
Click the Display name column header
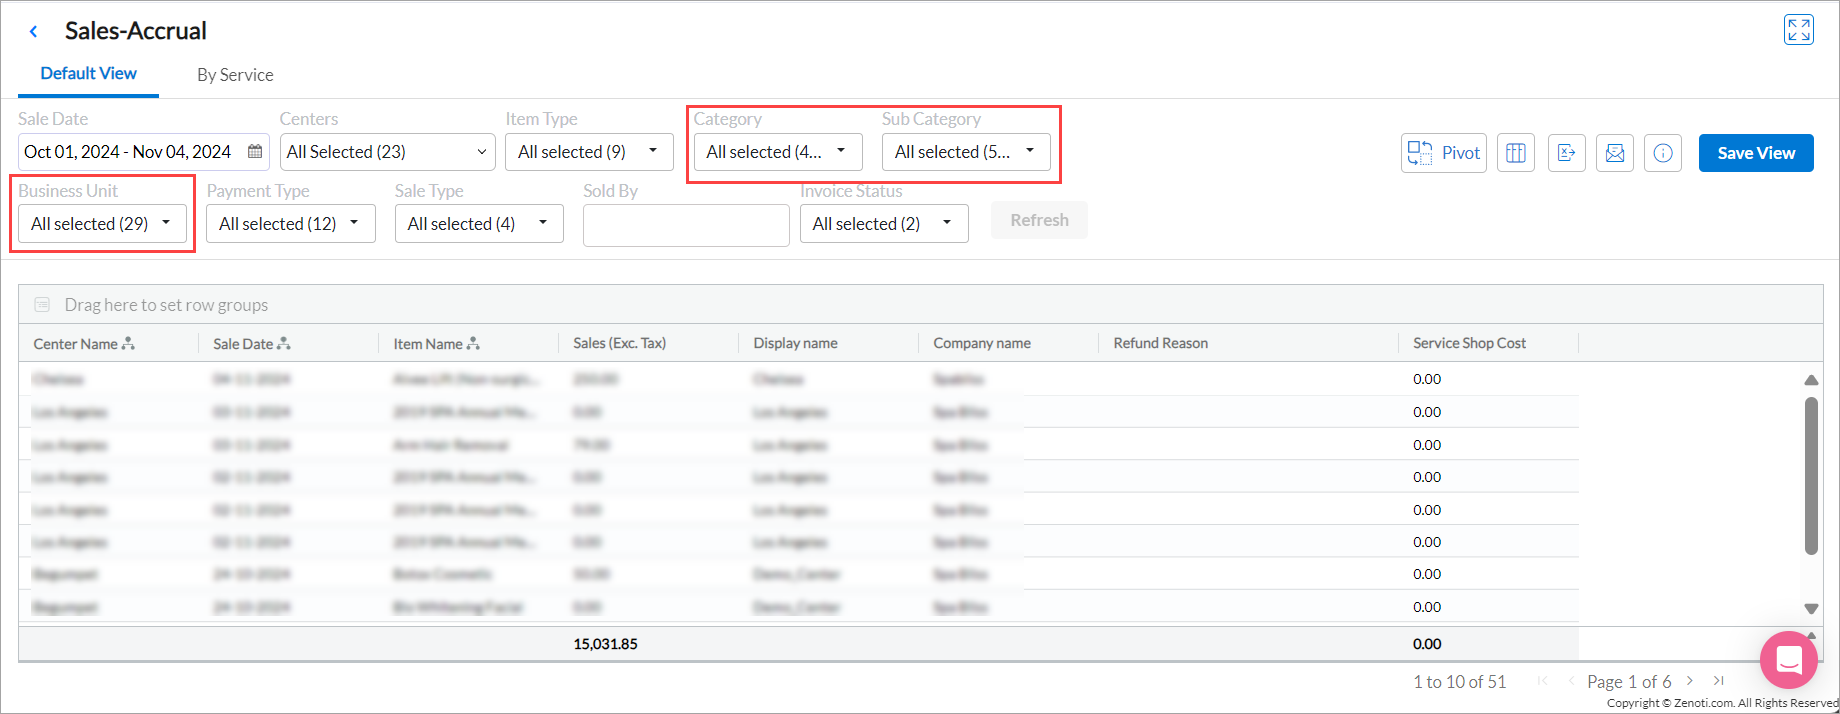click(x=795, y=343)
